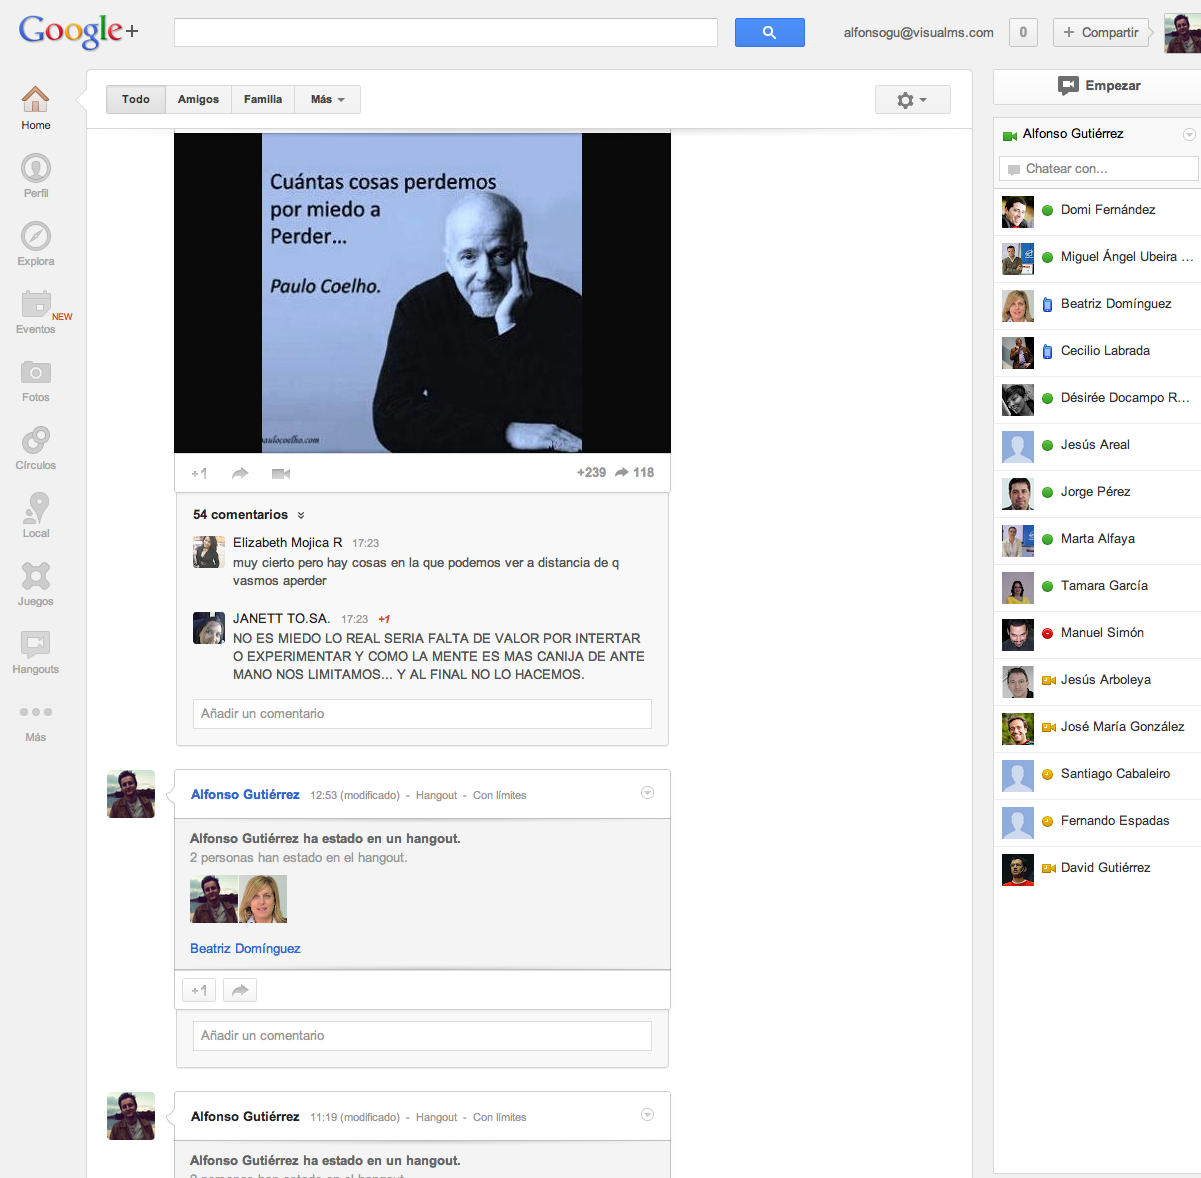Open options menu of 12:53 hangout post

647,793
